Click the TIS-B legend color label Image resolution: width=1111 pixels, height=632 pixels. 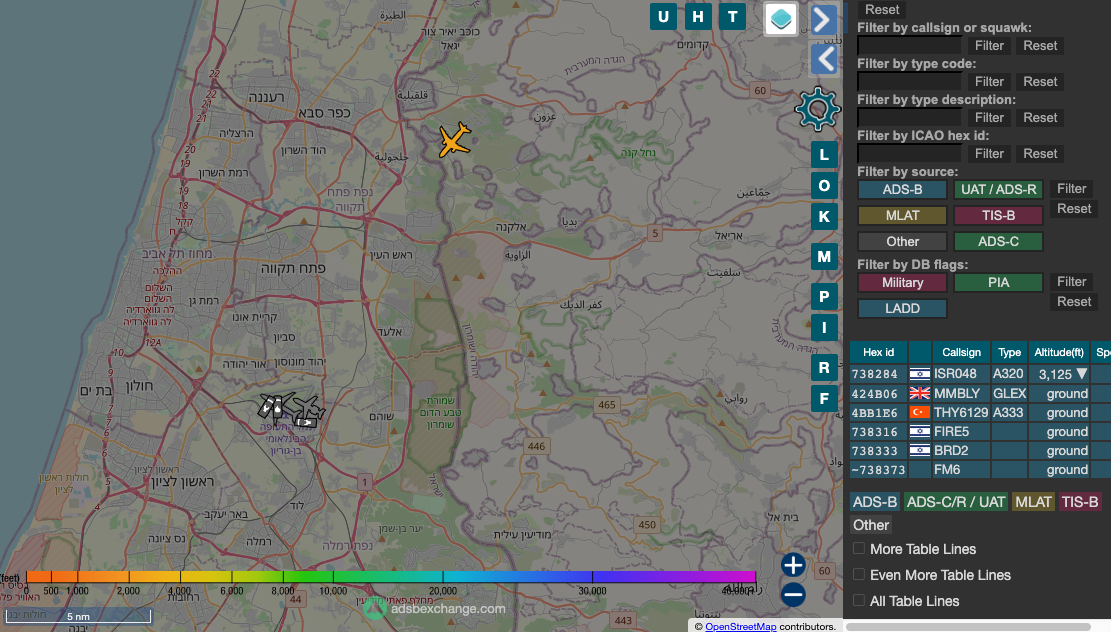1079,502
